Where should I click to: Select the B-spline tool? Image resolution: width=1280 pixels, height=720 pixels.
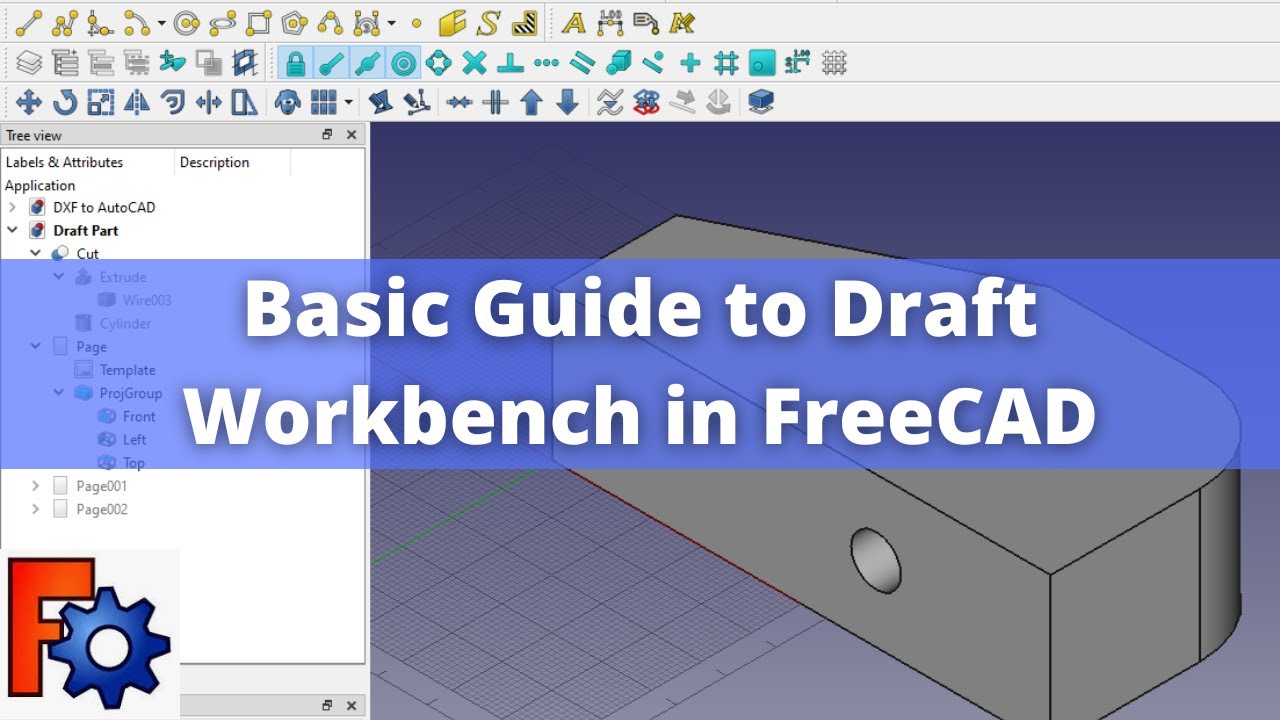pos(330,22)
